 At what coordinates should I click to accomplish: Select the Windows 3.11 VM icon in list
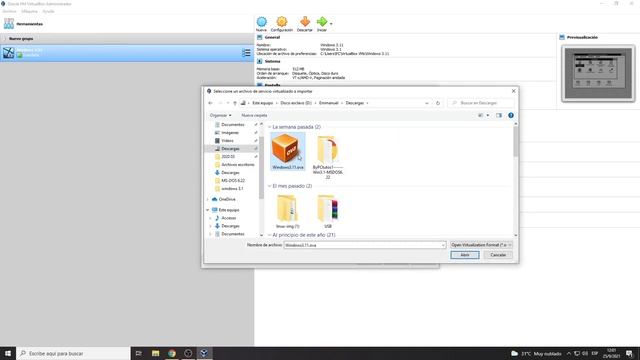click(x=9, y=53)
